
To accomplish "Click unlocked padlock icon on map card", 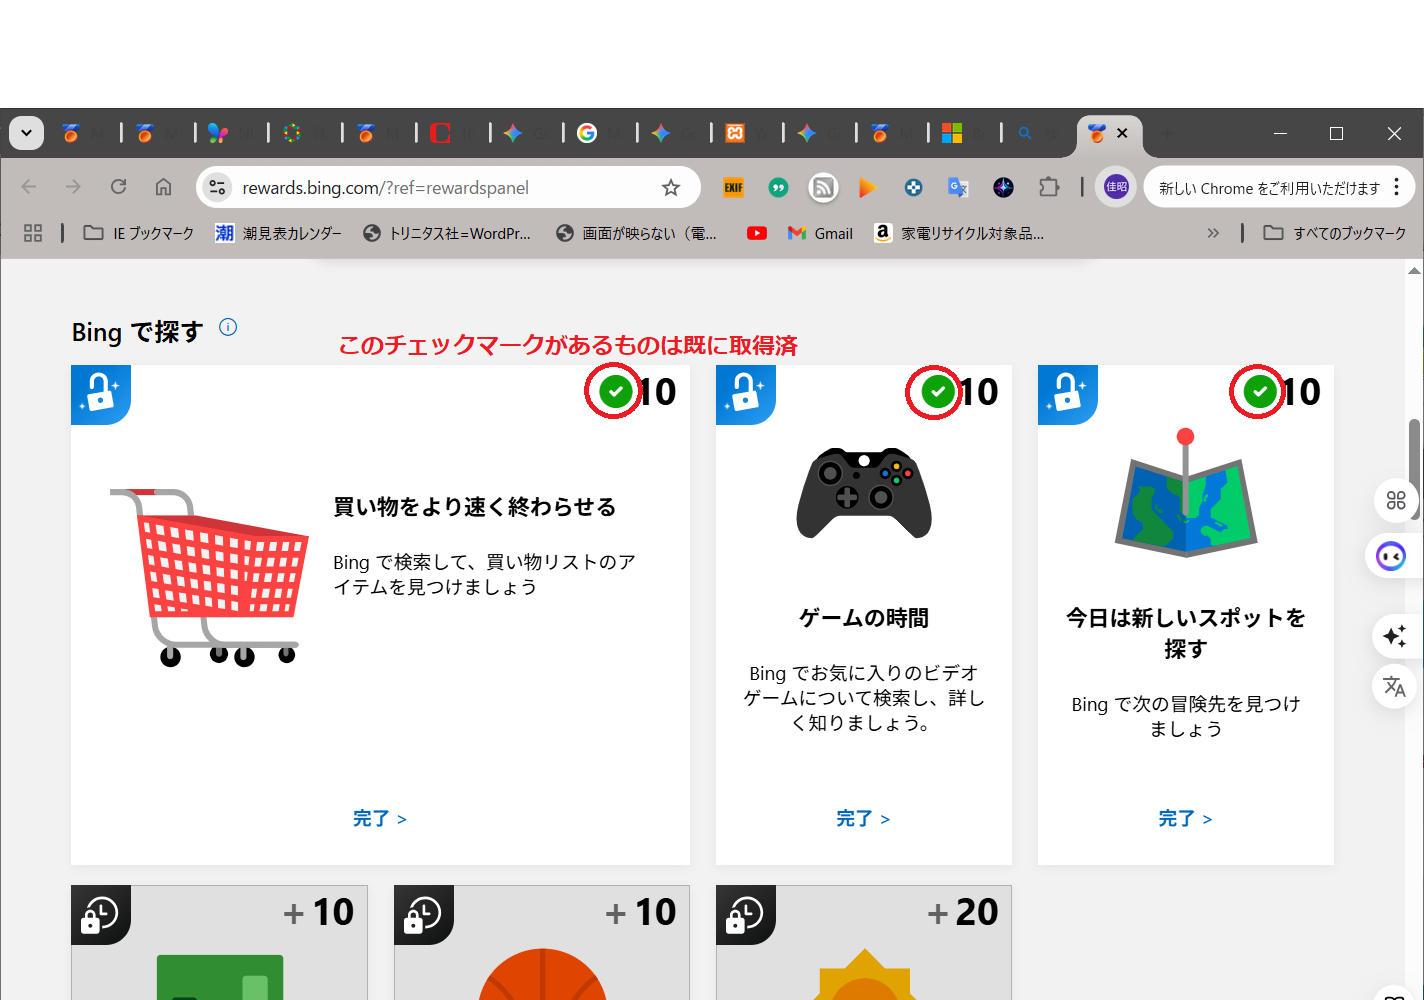I will coord(1068,394).
